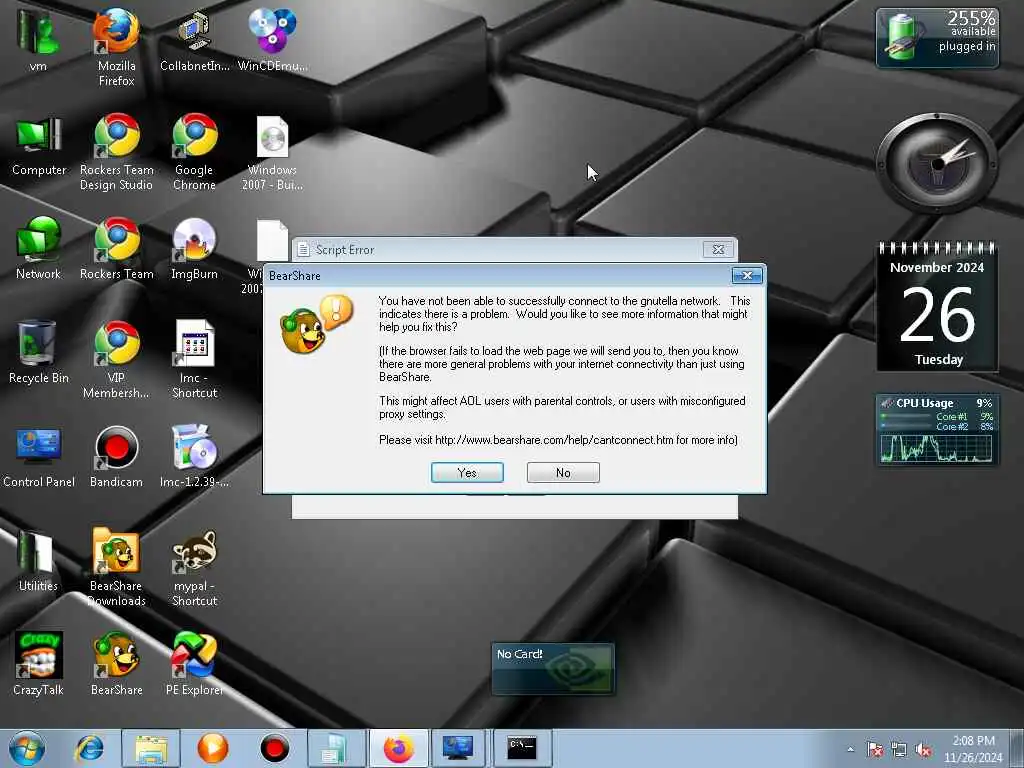Launch the CrazyTalk desktop shortcut
Screen dimensions: 1024x768
(x=39, y=664)
